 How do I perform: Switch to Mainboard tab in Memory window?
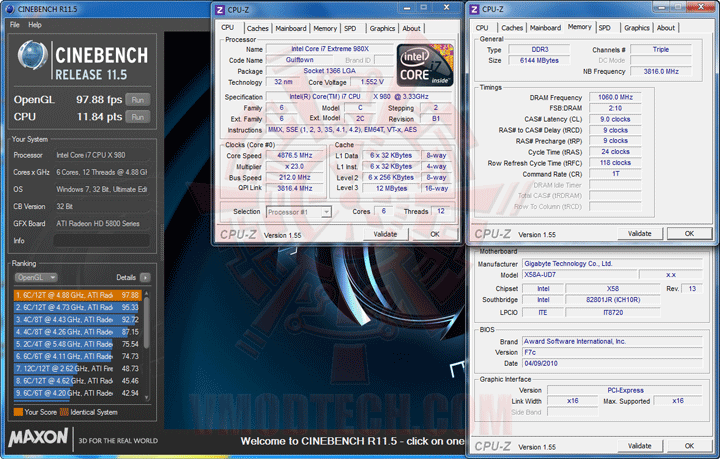click(546, 28)
